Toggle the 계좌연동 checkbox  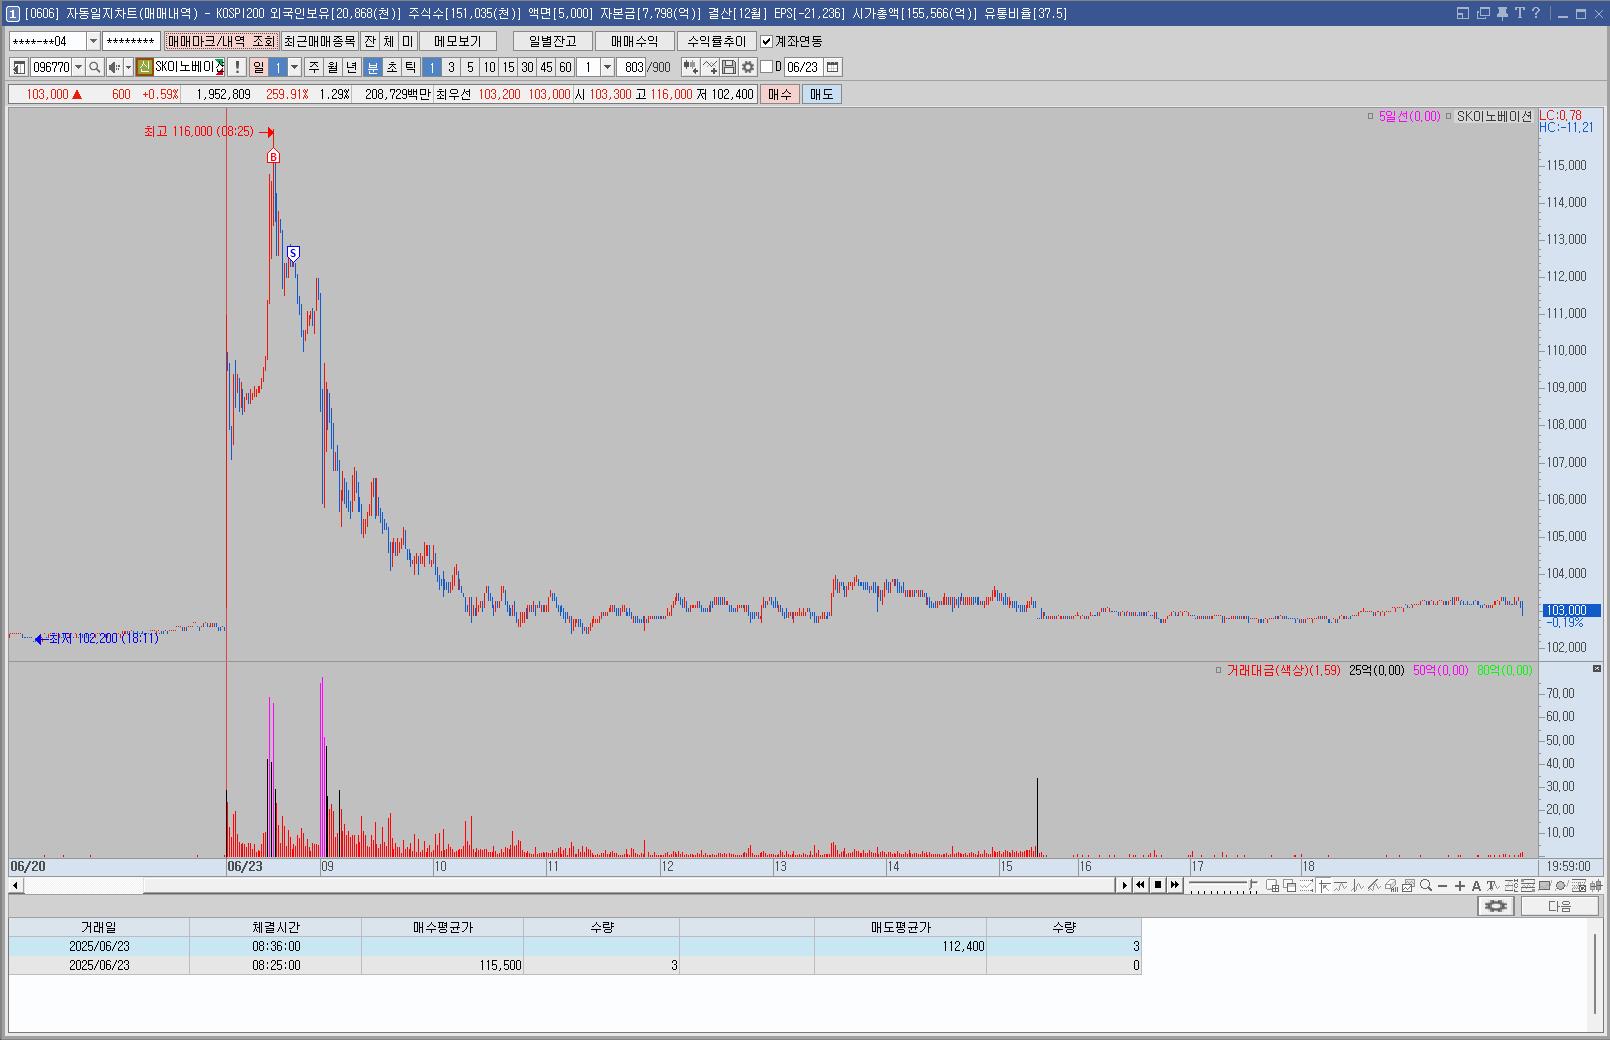click(767, 41)
